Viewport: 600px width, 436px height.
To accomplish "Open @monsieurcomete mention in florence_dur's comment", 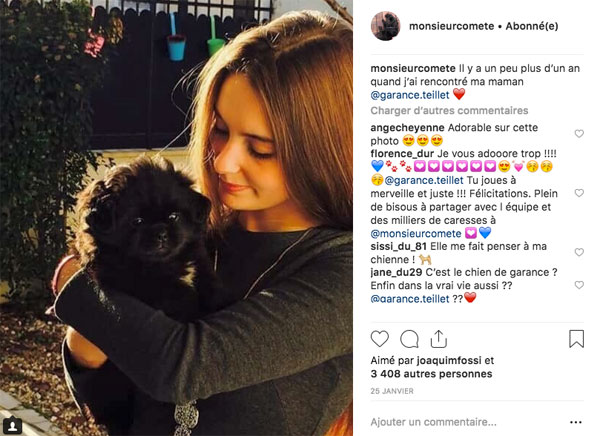I will click(x=416, y=234).
